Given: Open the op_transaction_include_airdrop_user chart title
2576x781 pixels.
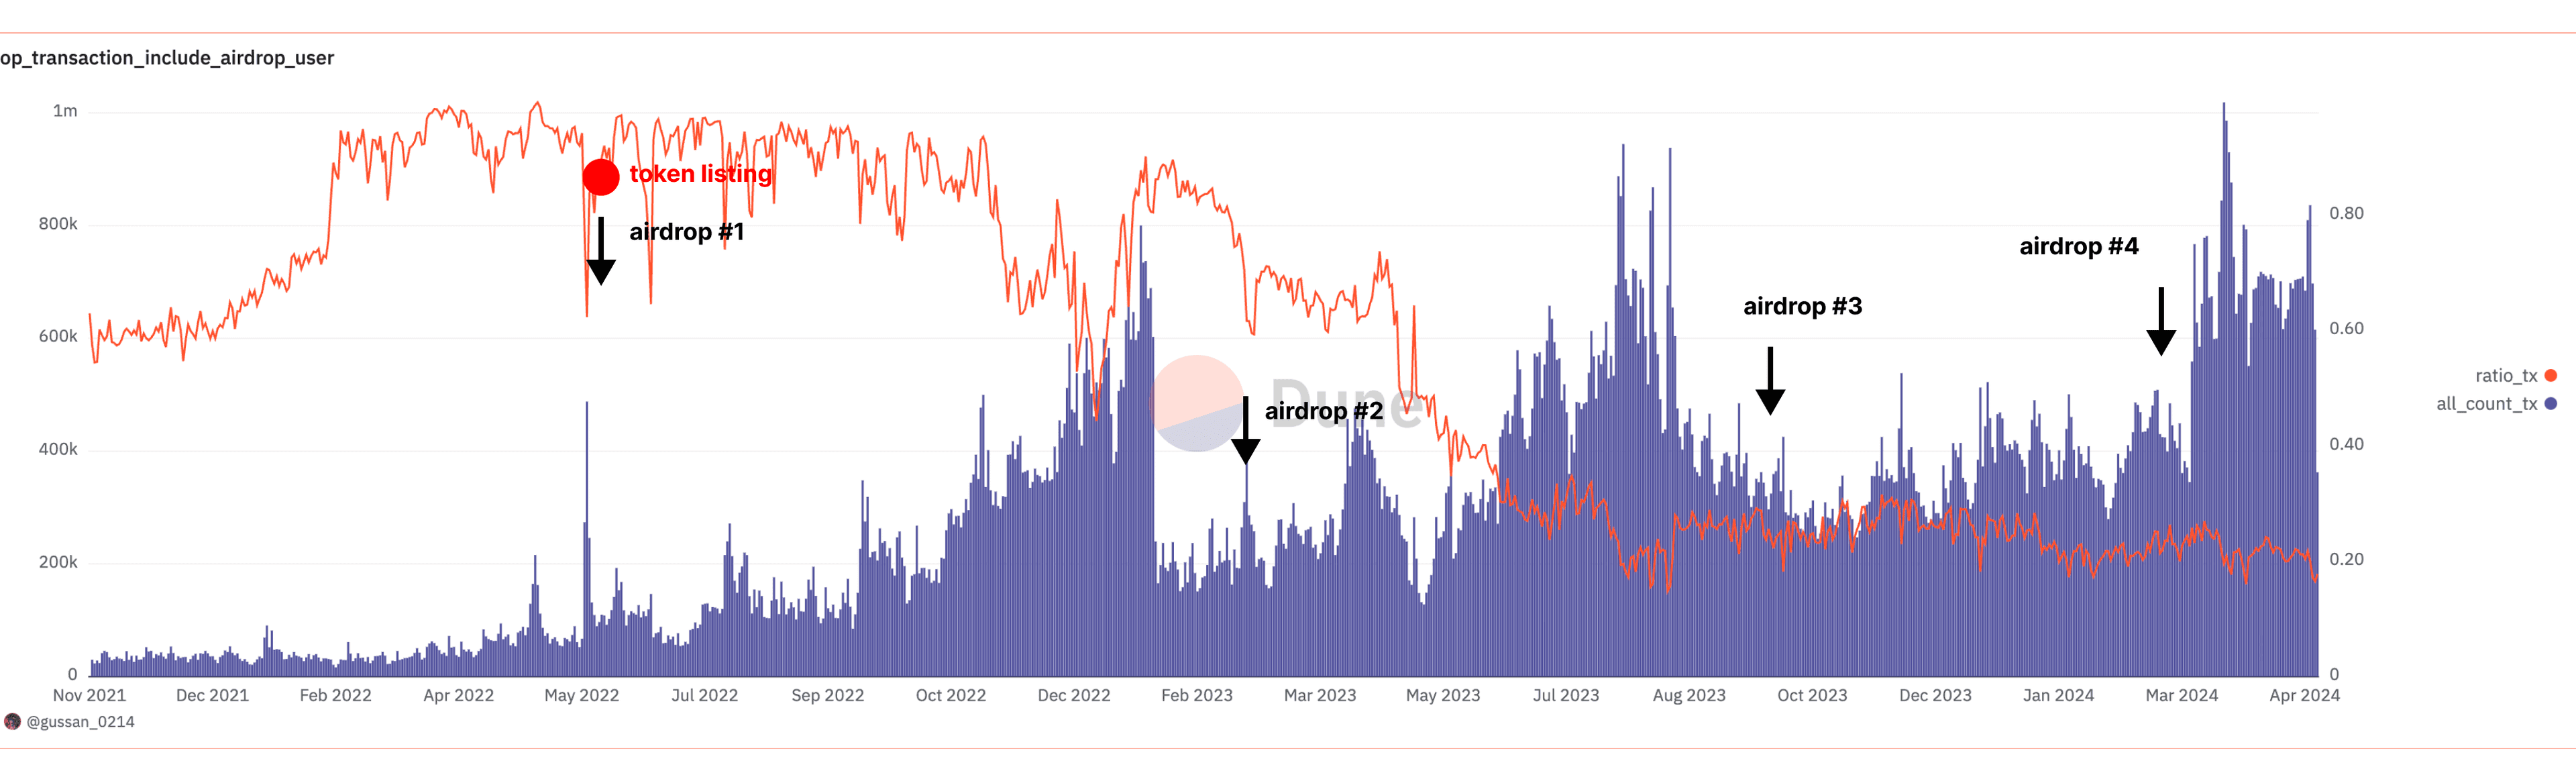Looking at the screenshot, I should point(167,58).
